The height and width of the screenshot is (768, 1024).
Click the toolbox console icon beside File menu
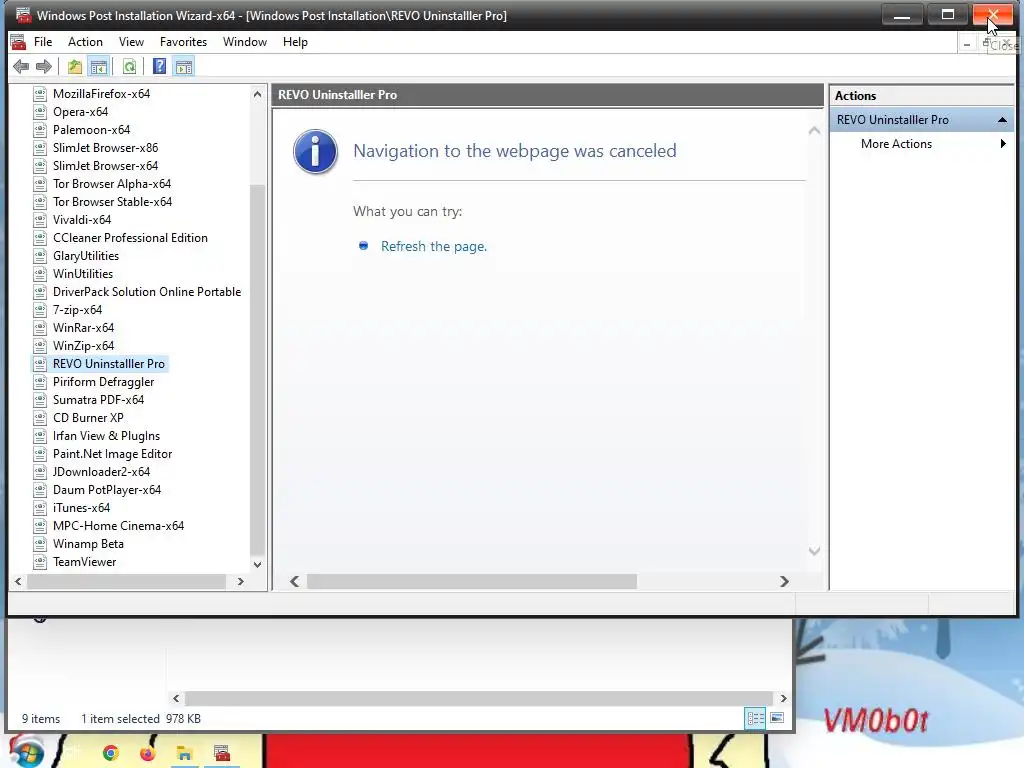(x=18, y=42)
